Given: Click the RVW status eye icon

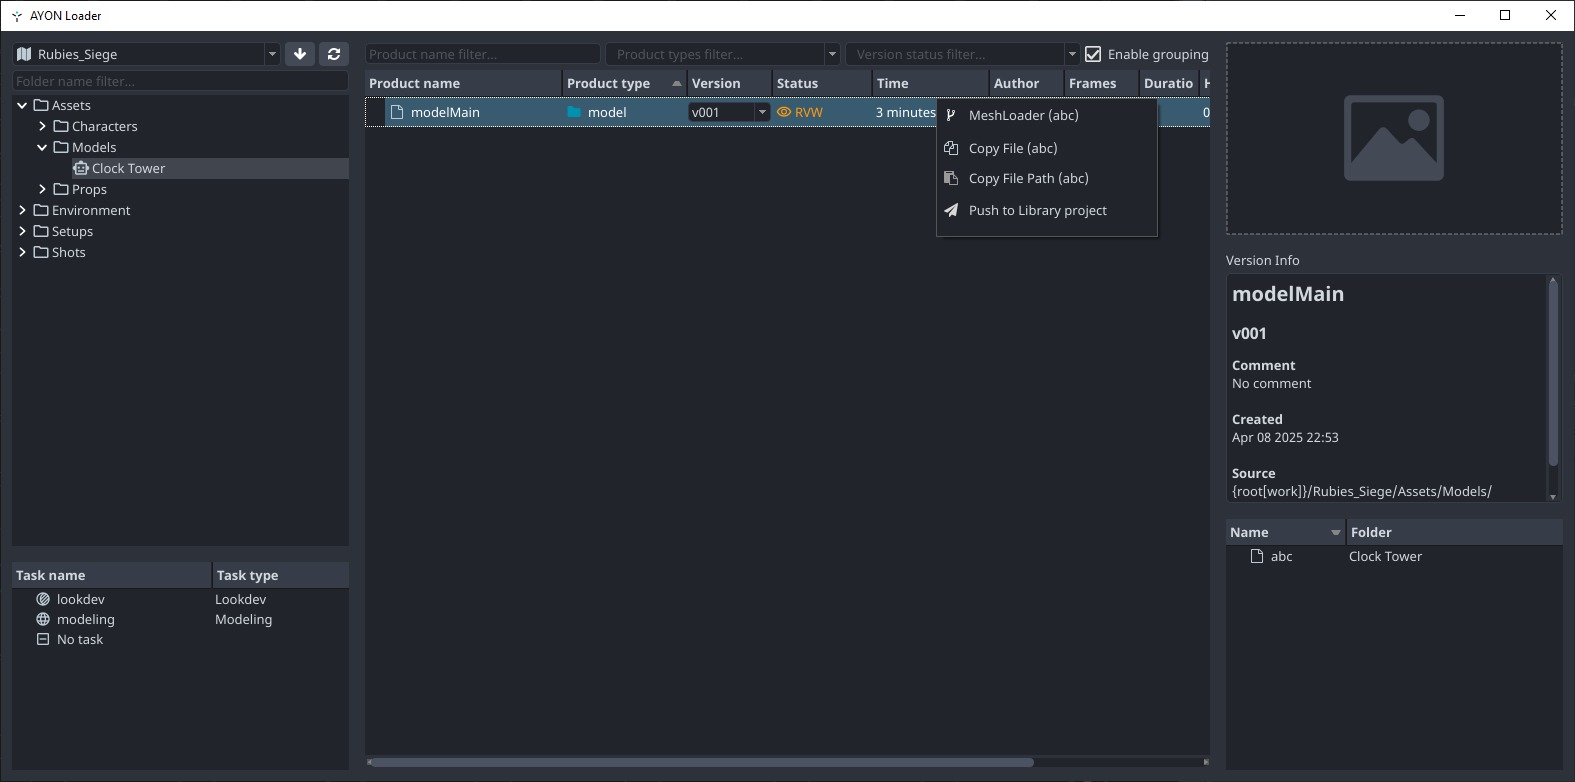Looking at the screenshot, I should 784,112.
